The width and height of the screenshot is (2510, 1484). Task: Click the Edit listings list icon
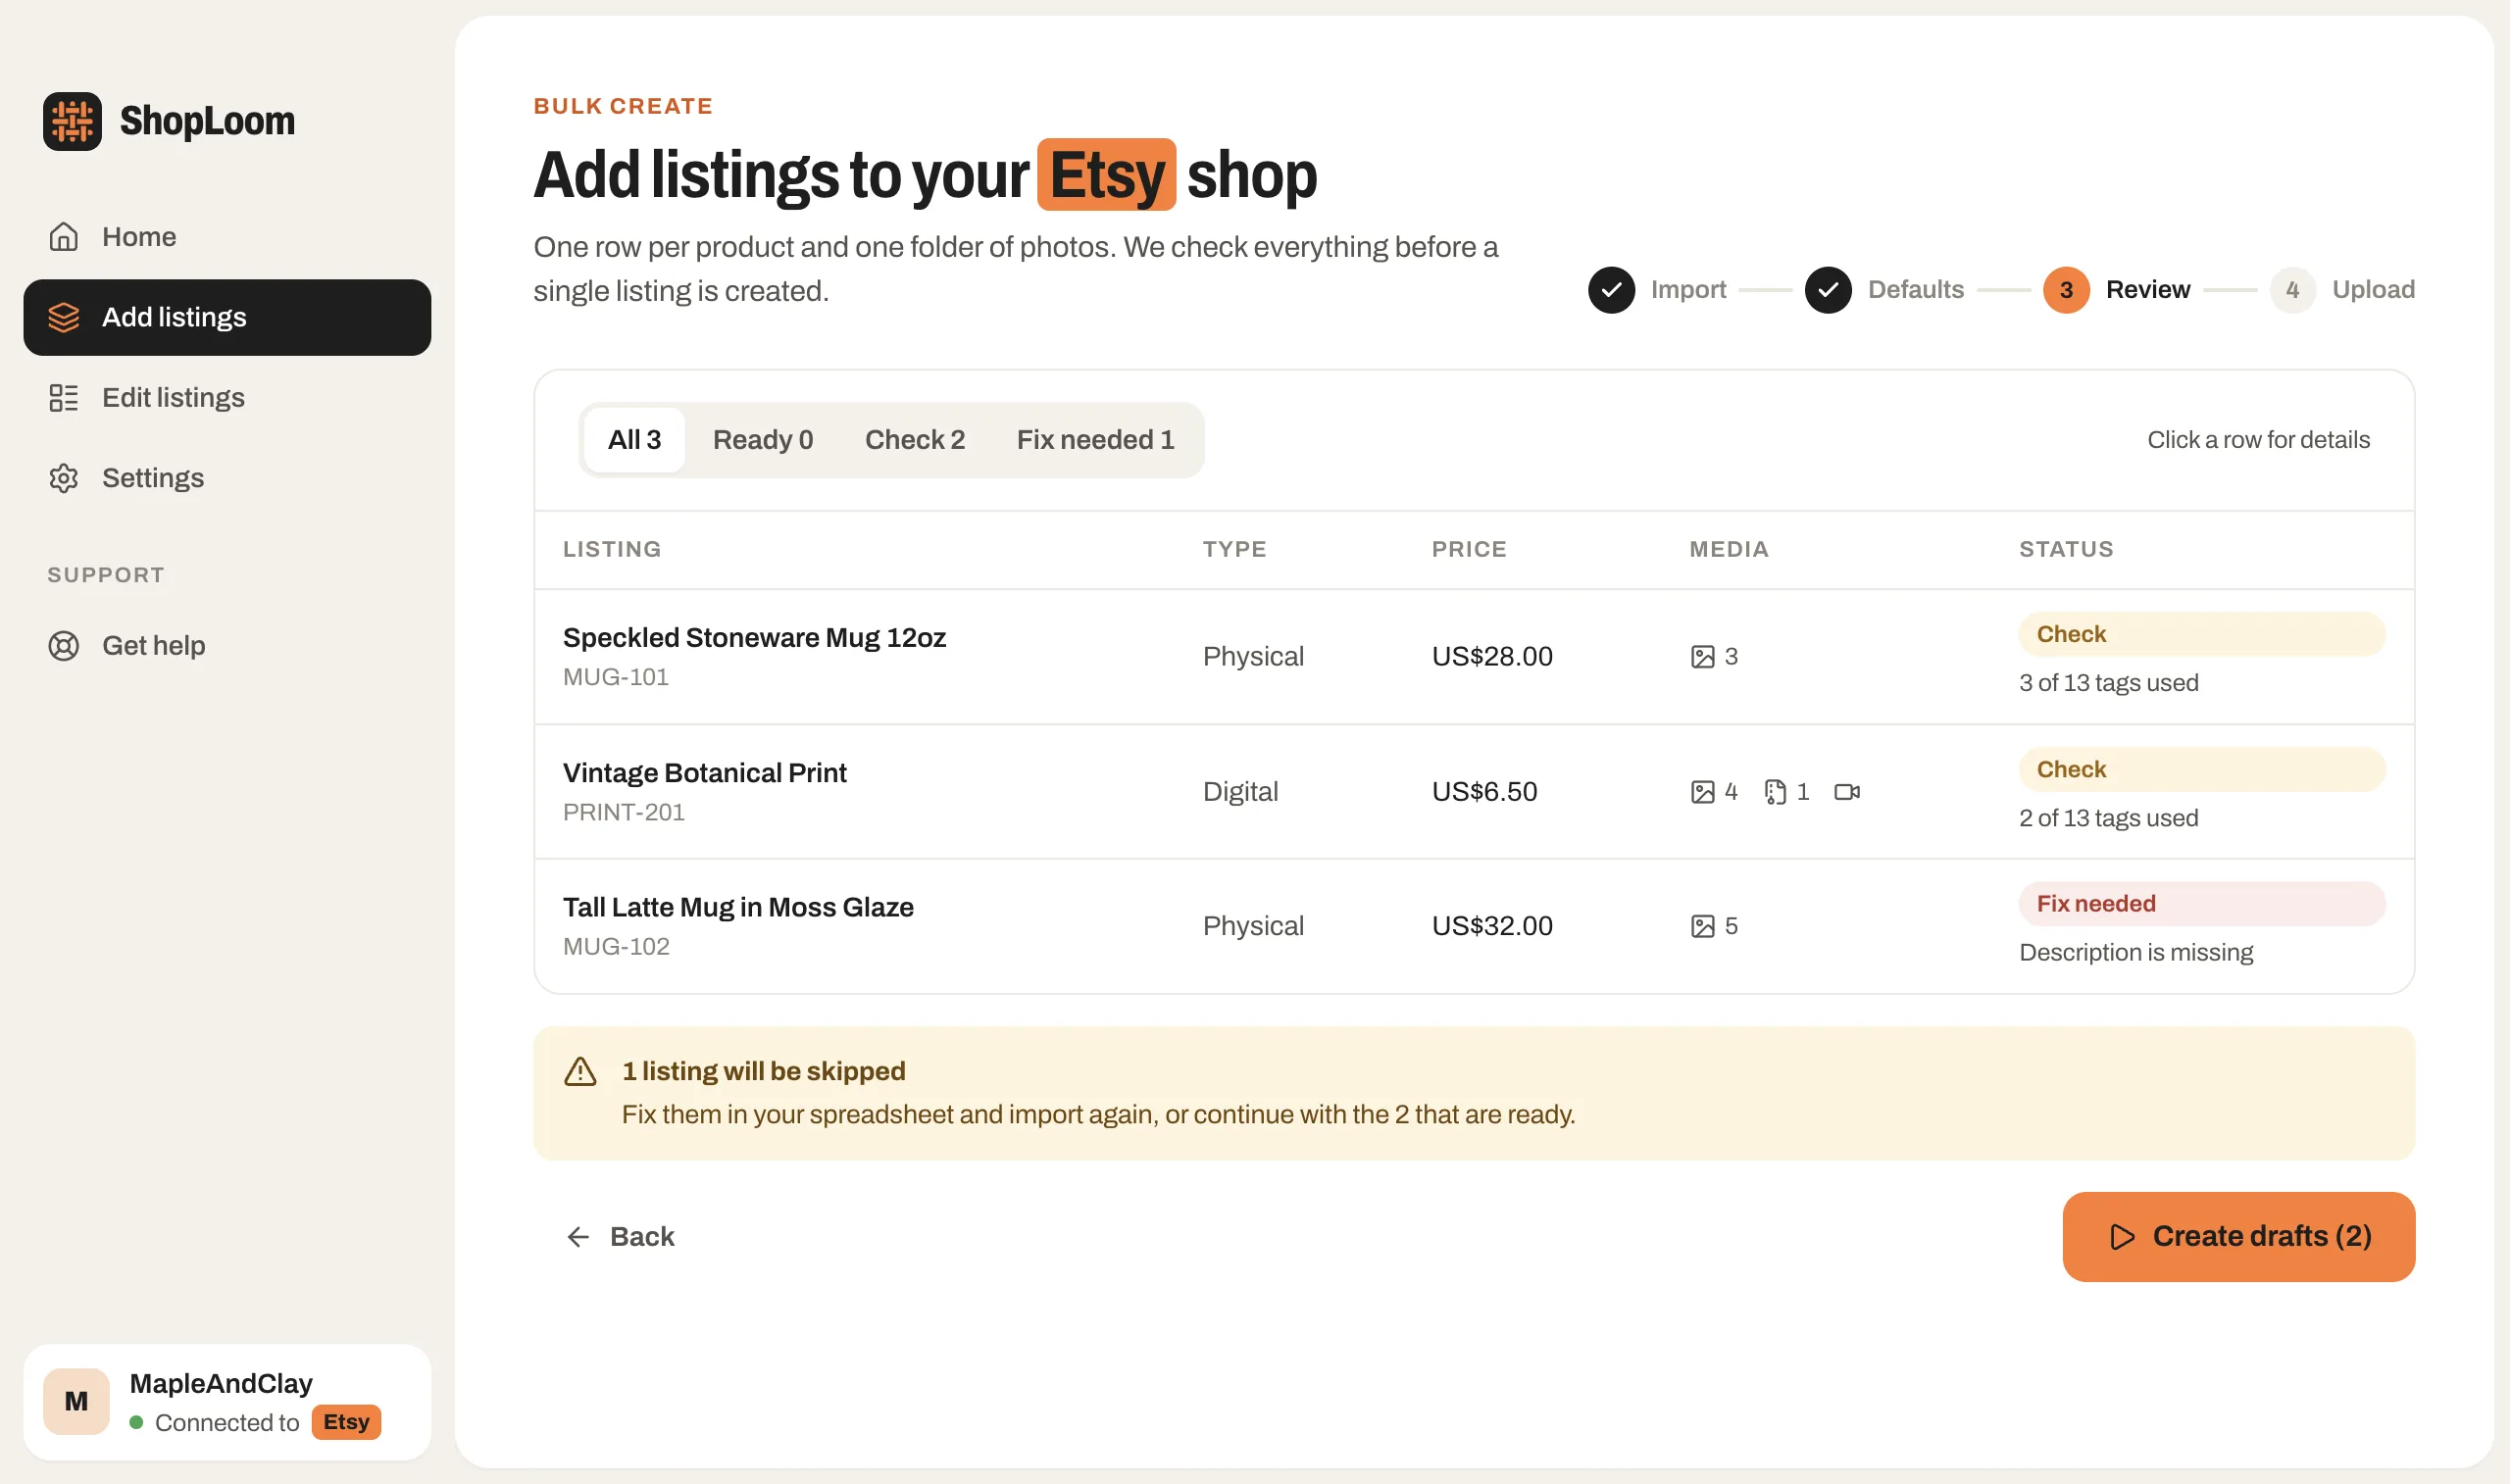64,398
